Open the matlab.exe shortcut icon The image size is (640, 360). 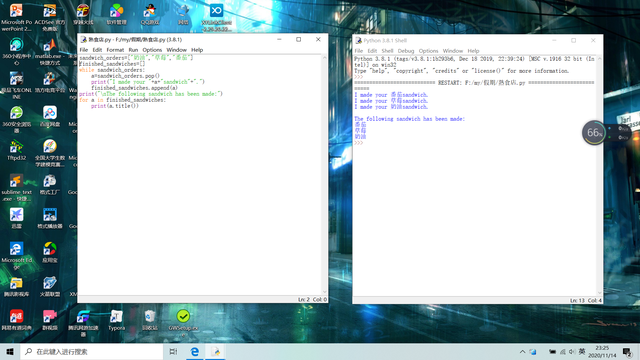[50, 52]
